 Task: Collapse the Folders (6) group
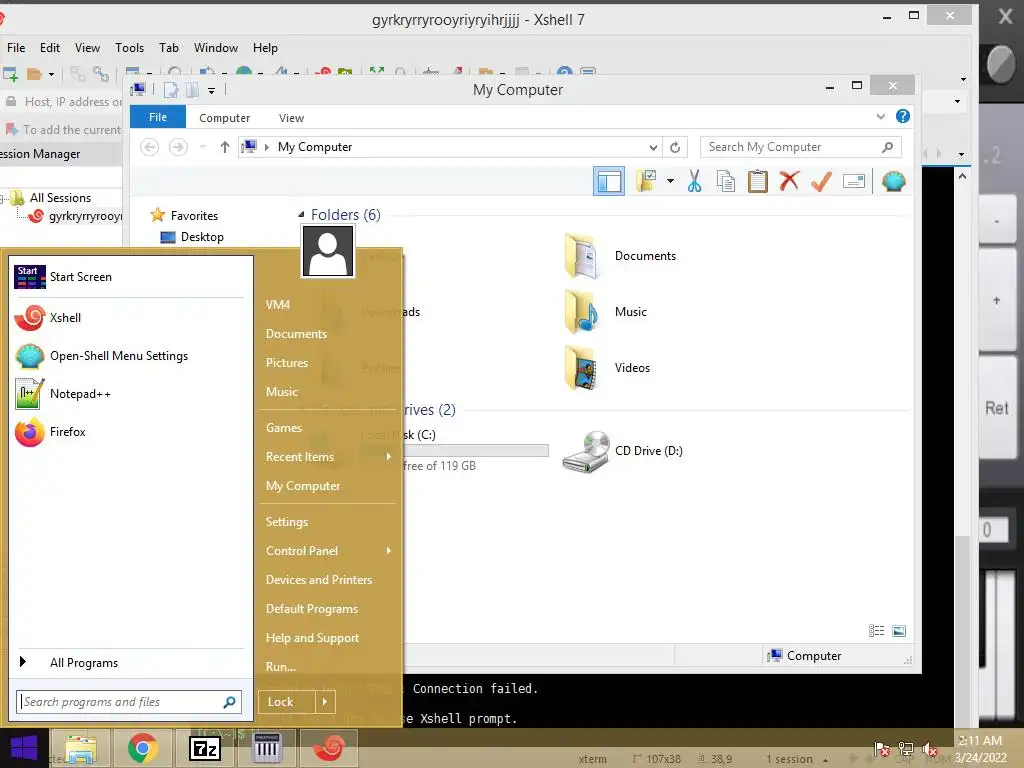301,215
